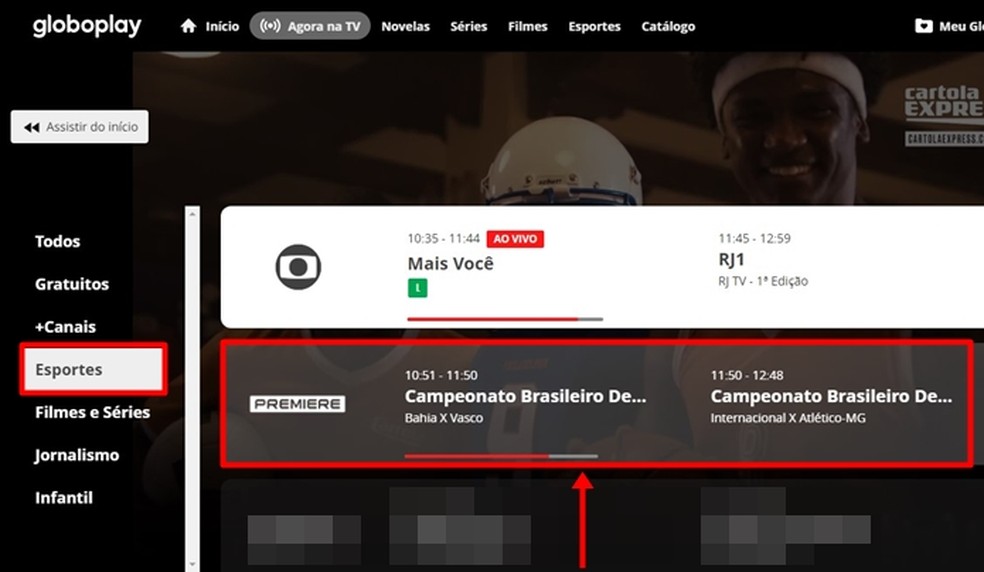The width and height of the screenshot is (984, 572).
Task: Click the live broadcast icon in Agora na TV
Action: pos(270,26)
